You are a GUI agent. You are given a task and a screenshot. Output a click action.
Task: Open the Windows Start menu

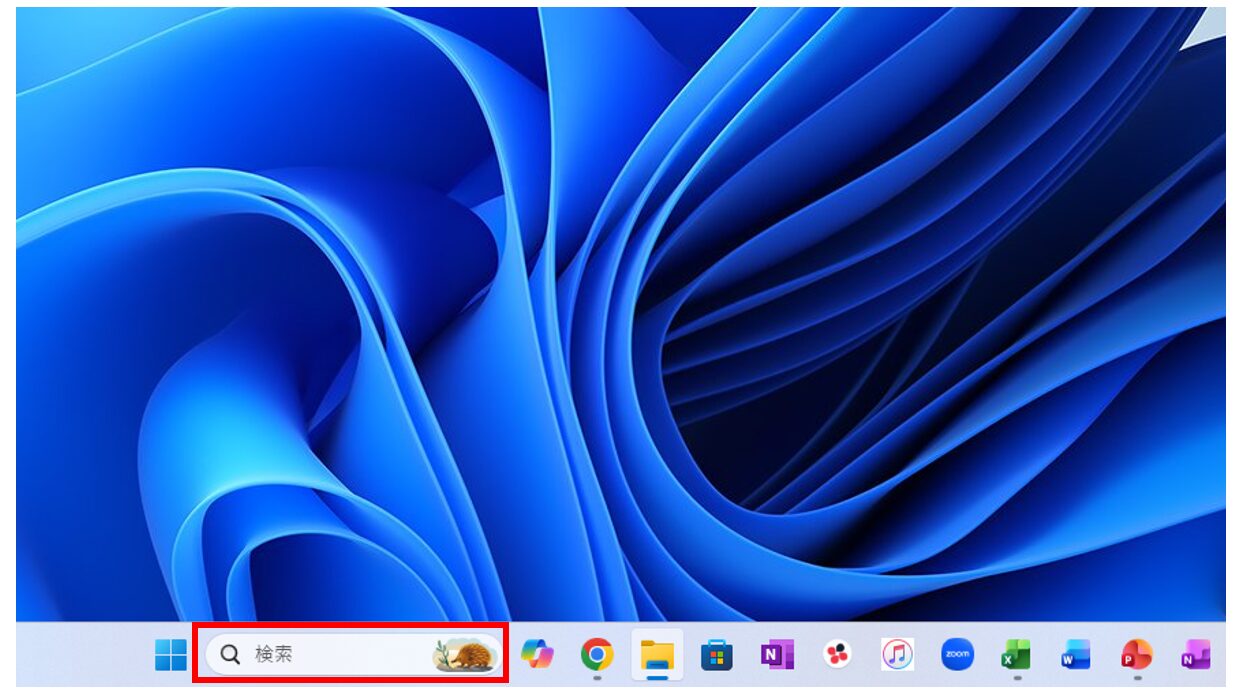(171, 655)
